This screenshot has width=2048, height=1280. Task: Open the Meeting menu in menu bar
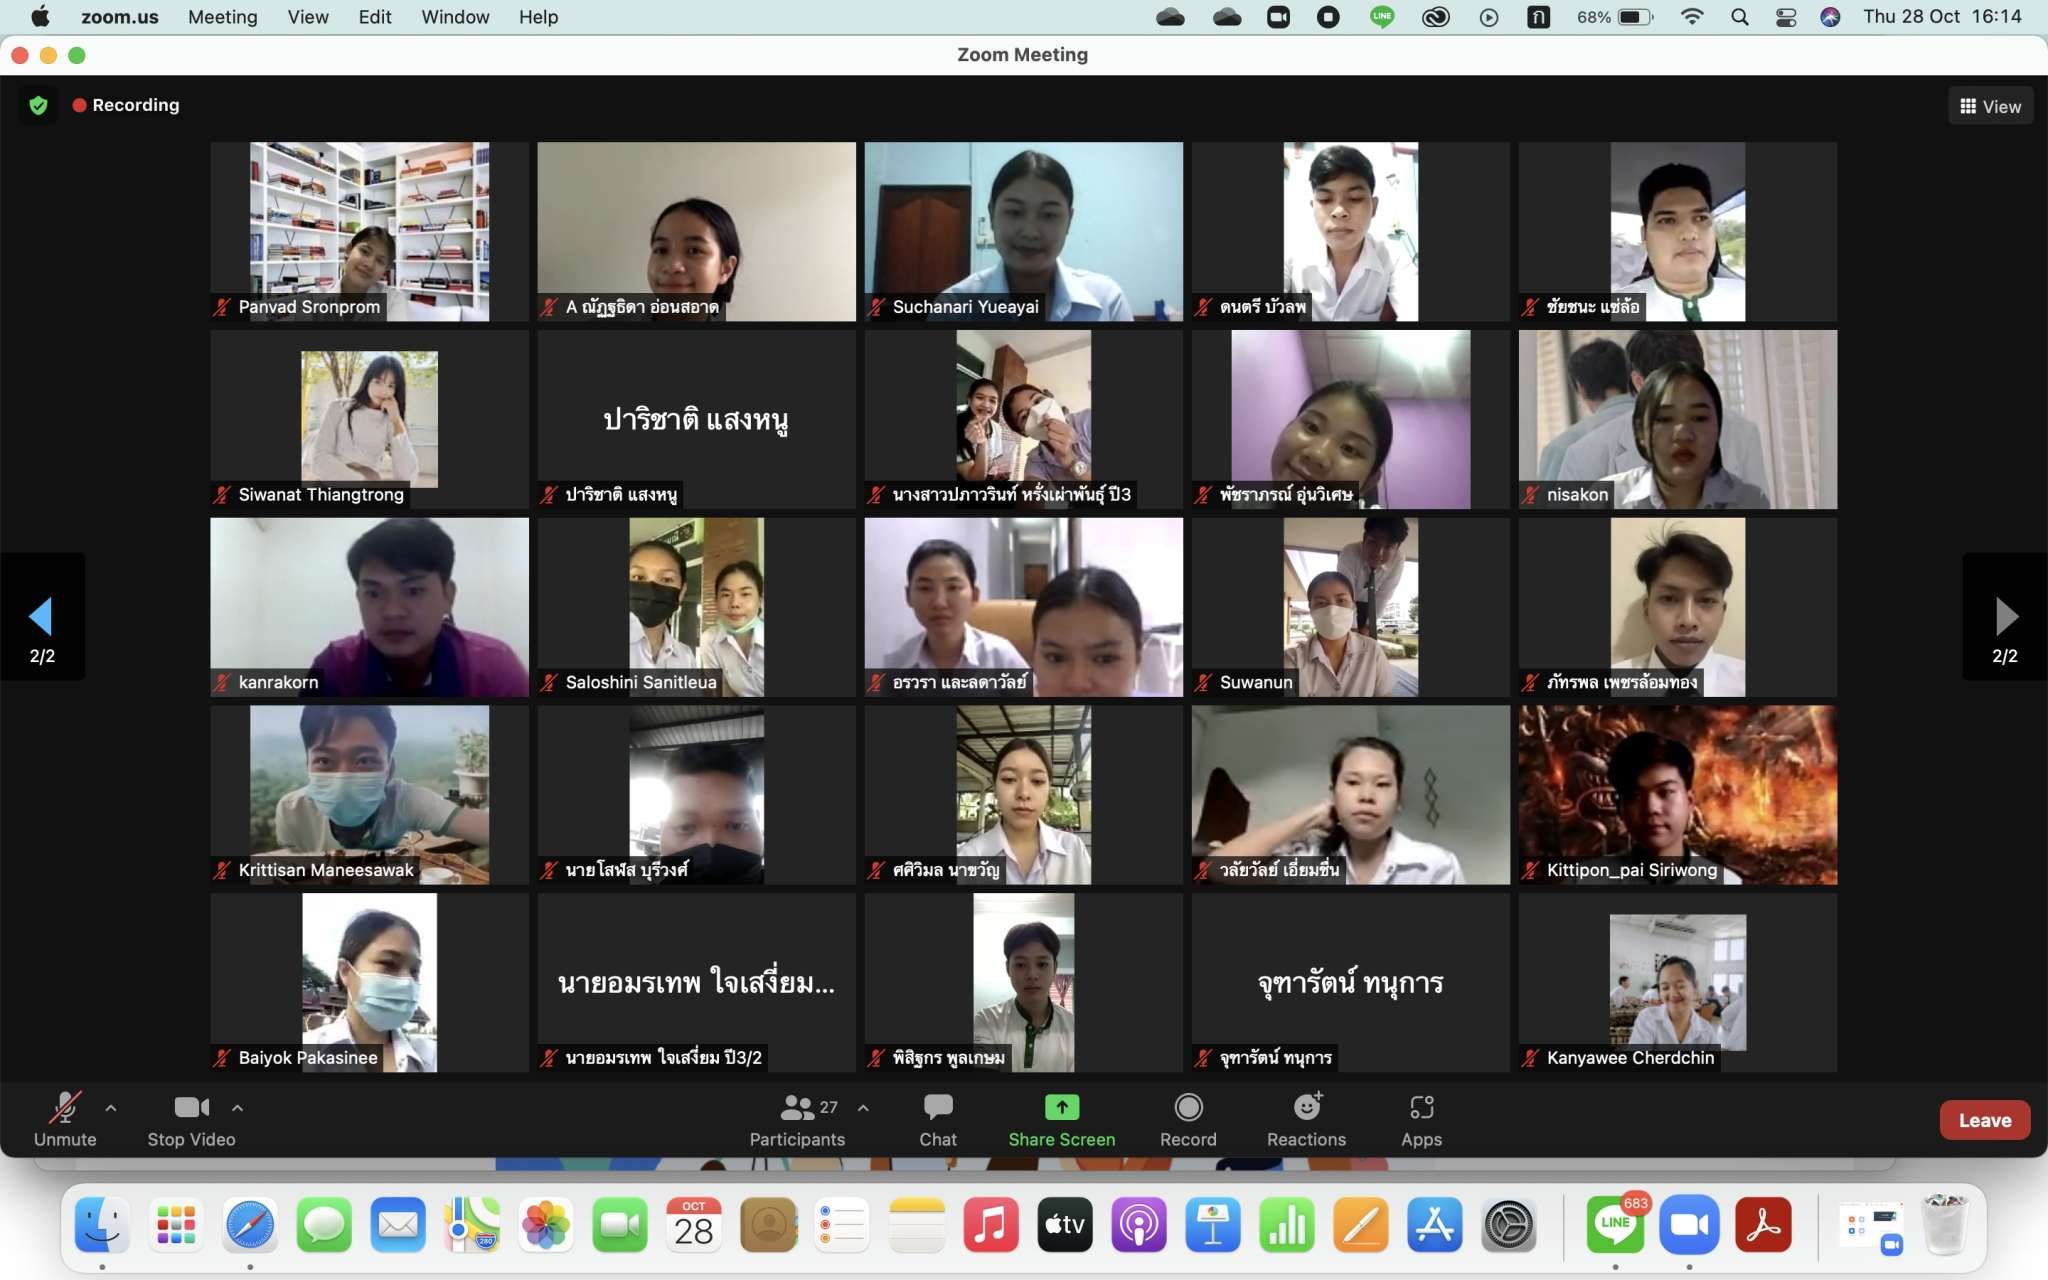click(222, 17)
